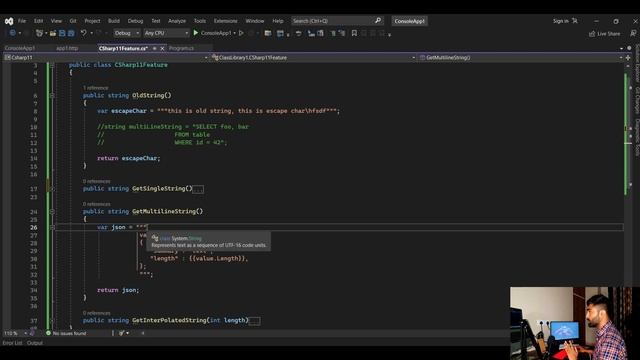The width and height of the screenshot is (640, 360).
Task: Click the Save All toolbar icon
Action: (71, 33)
